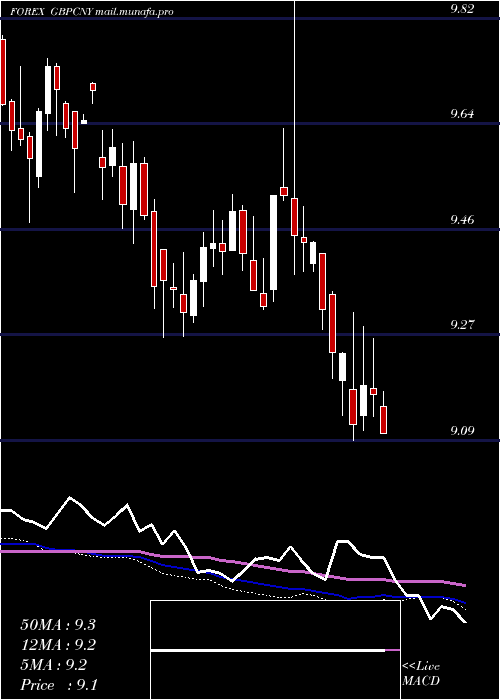Click the '12MA : 9.2' reading

coord(58,645)
